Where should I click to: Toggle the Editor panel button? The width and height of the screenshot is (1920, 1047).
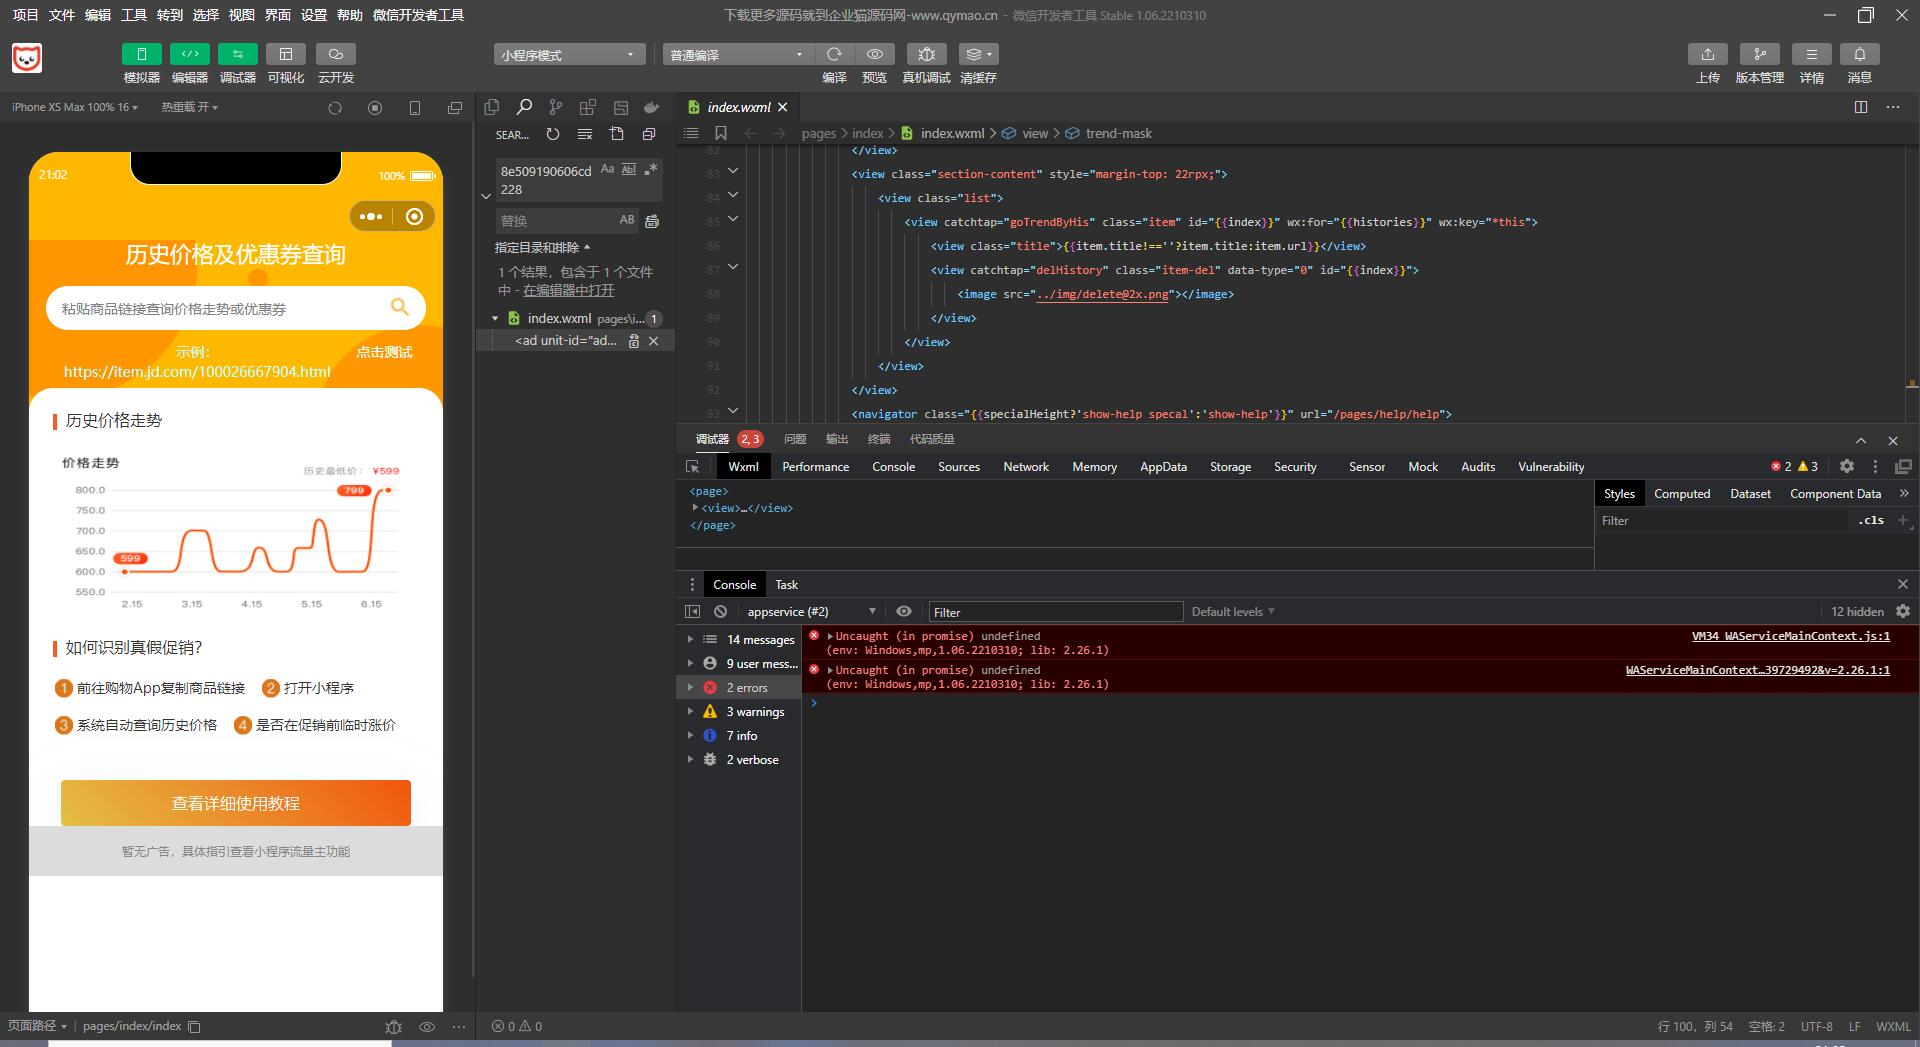coord(189,54)
